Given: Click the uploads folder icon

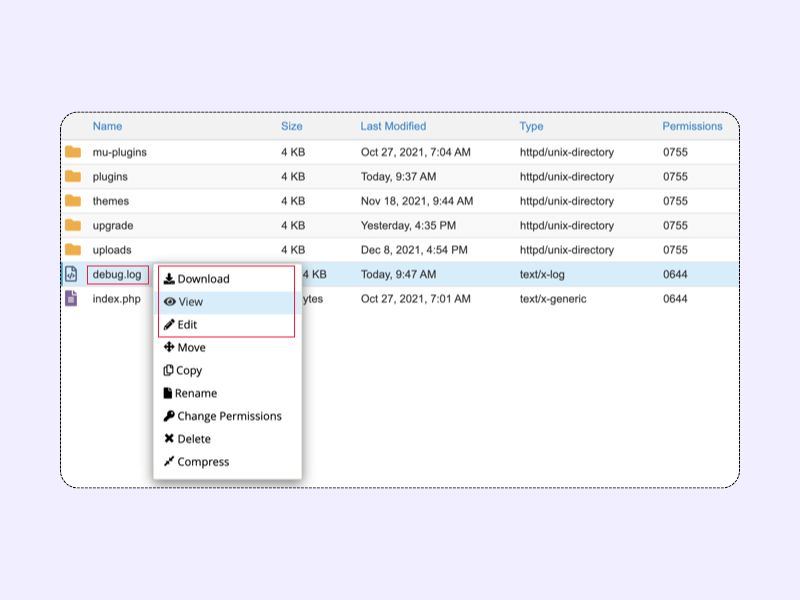Looking at the screenshot, I should tap(73, 249).
